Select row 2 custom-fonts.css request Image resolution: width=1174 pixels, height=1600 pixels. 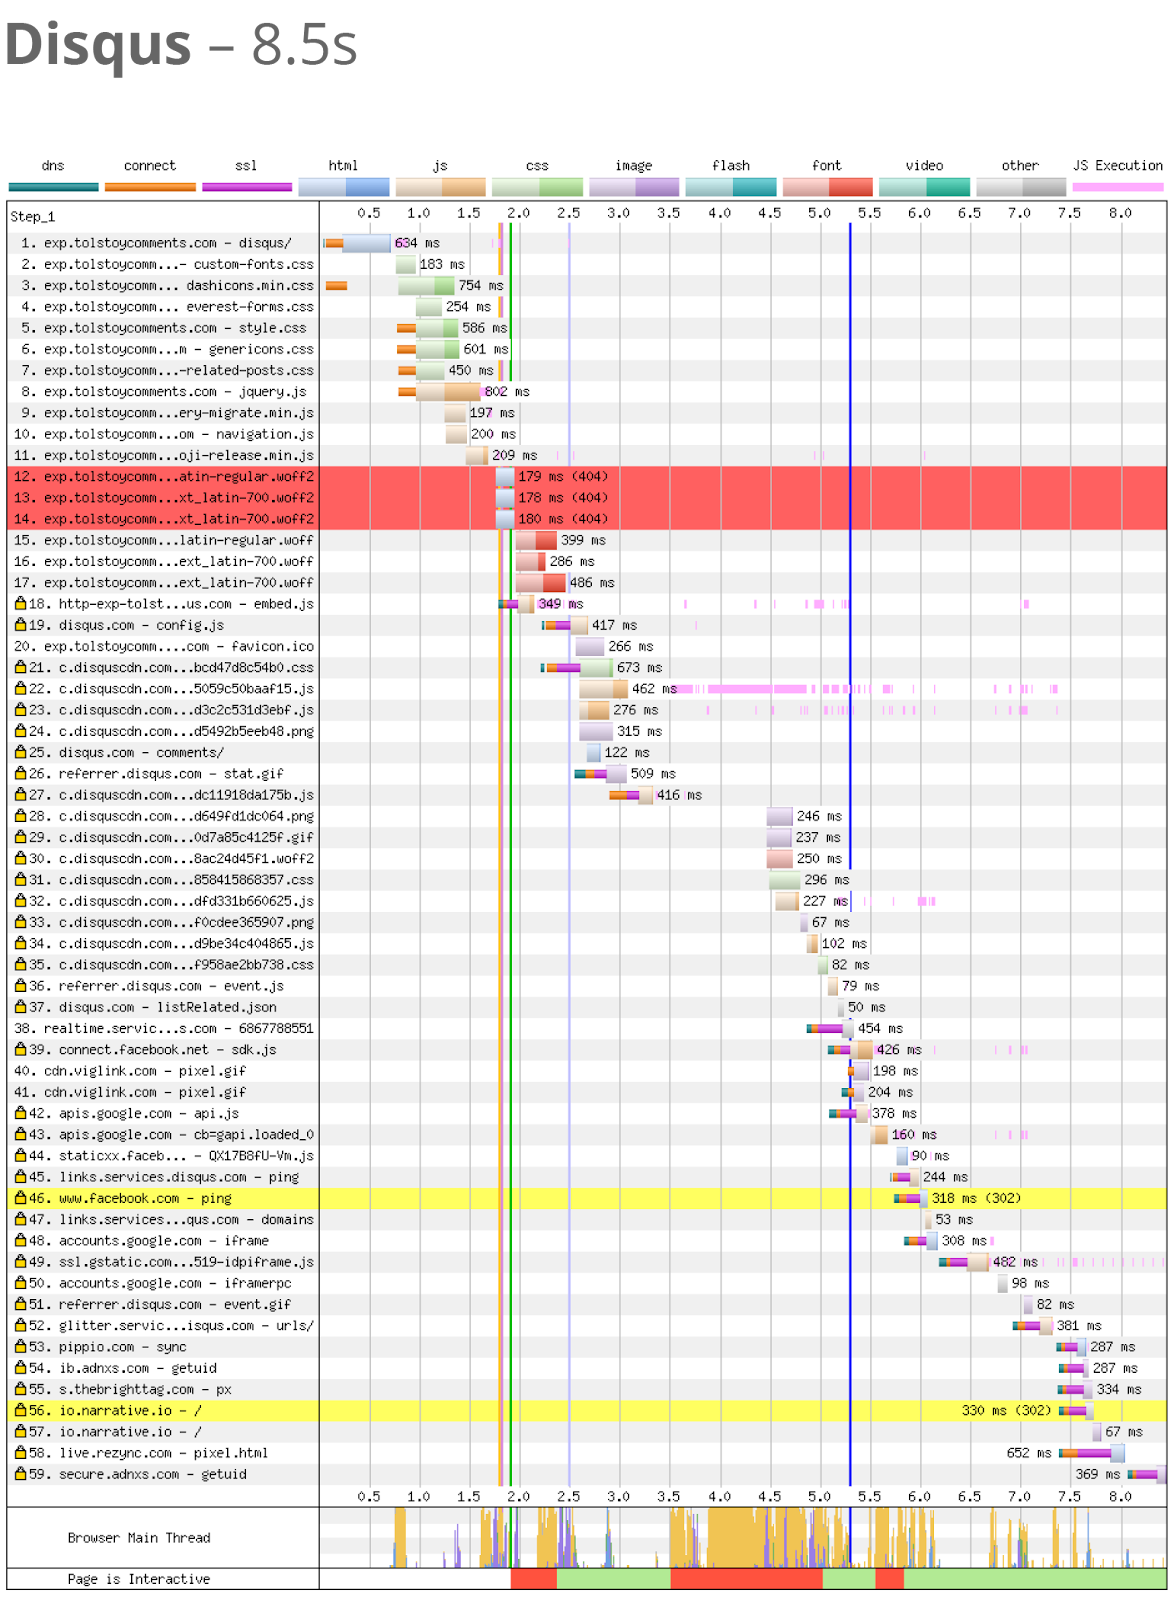click(587, 264)
